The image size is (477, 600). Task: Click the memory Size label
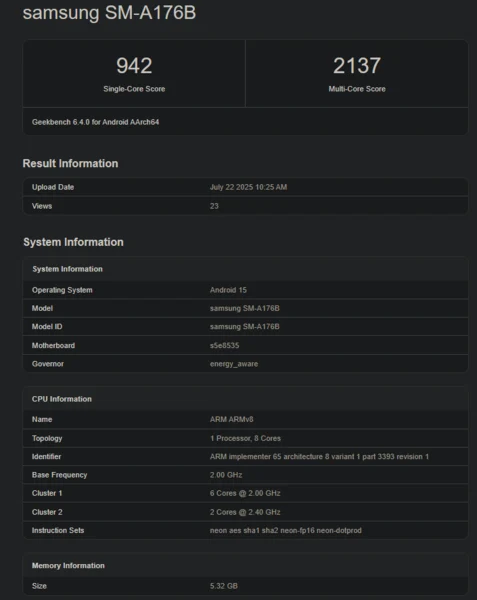[x=39, y=586]
